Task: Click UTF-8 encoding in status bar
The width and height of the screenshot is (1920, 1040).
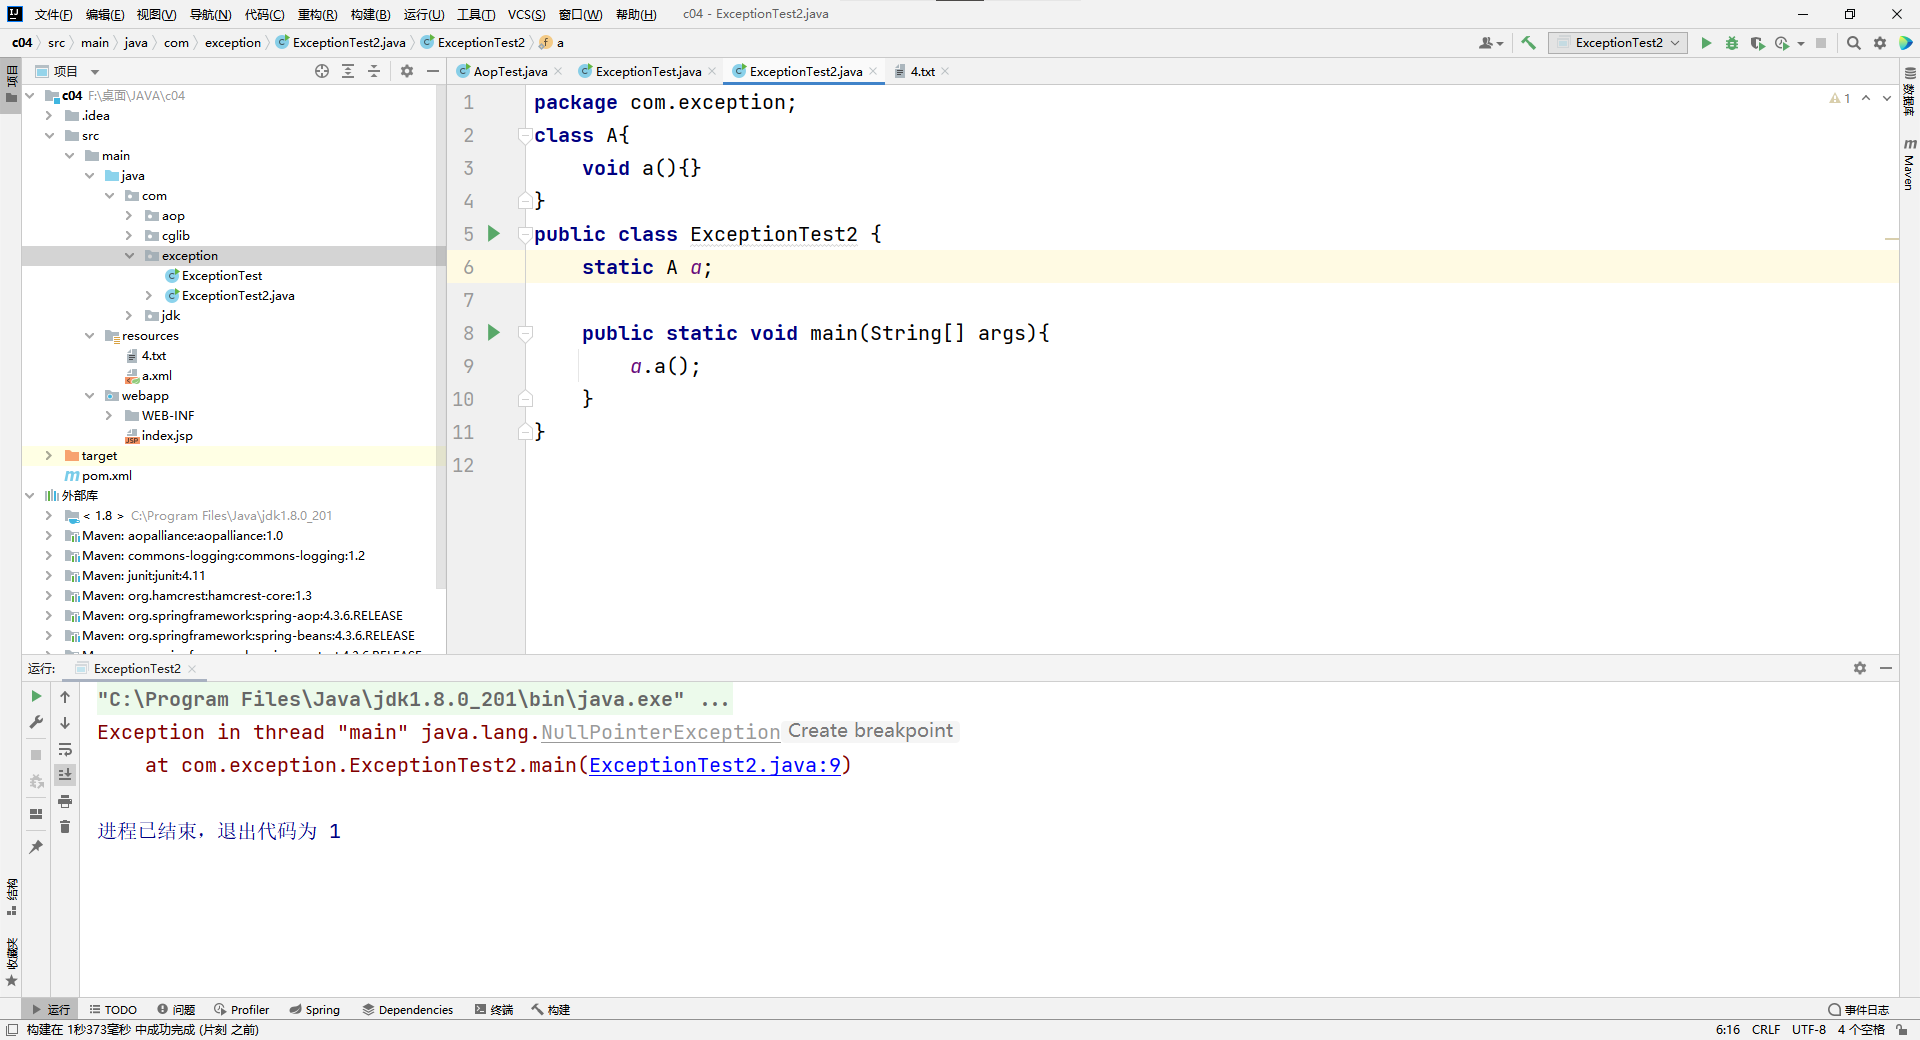Action: pos(1808,1030)
